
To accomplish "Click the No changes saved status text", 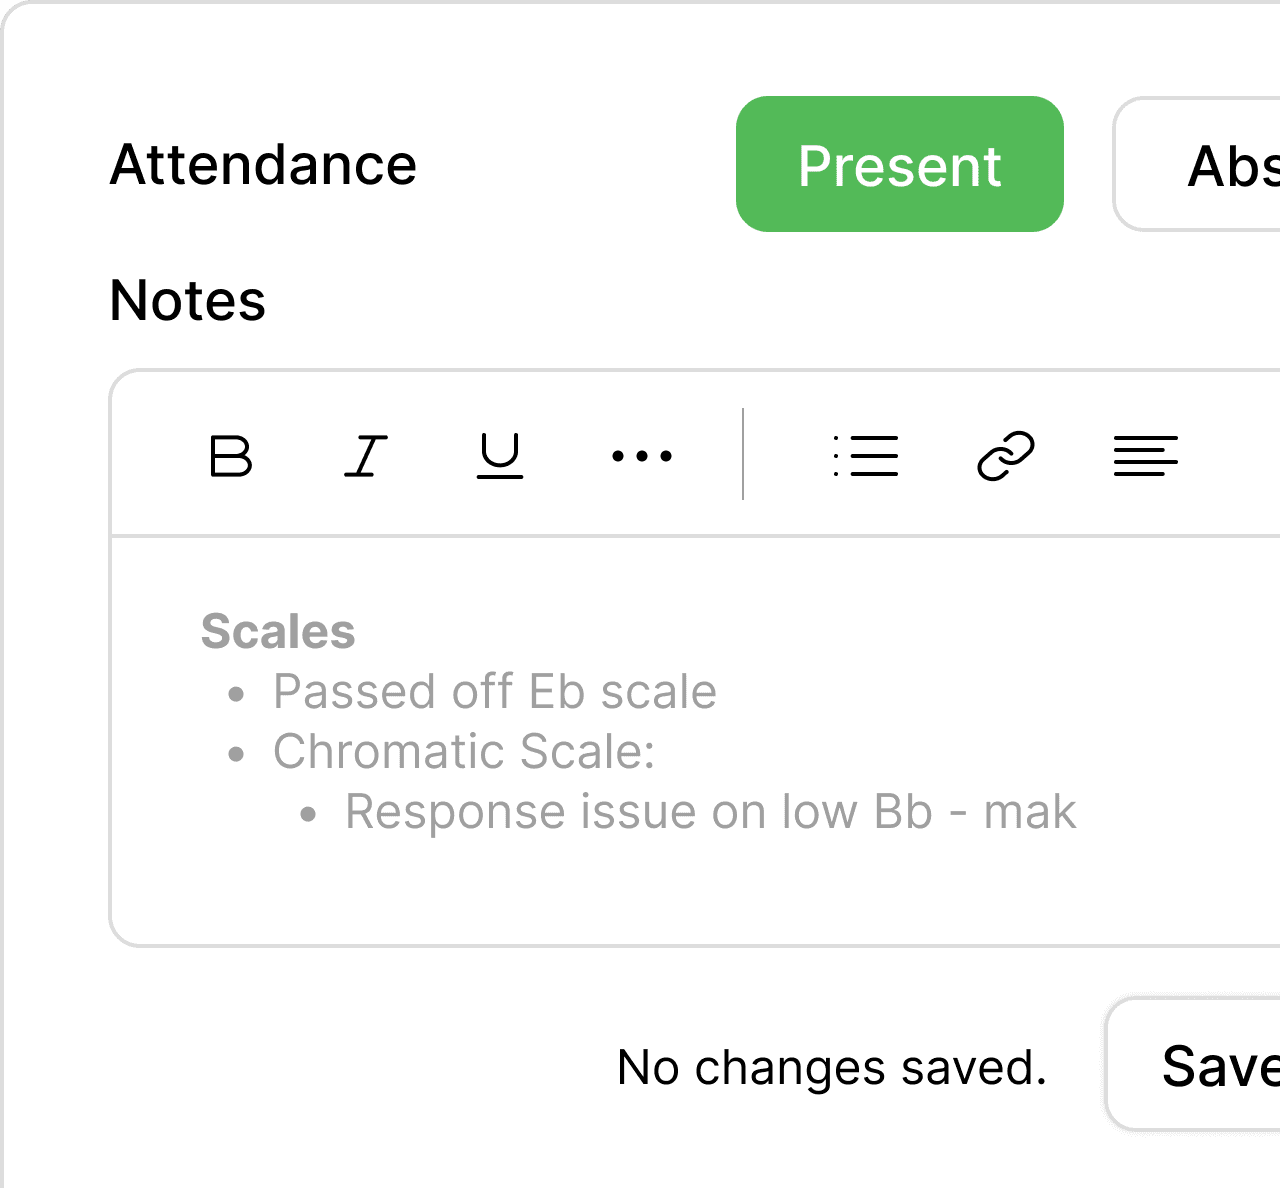I will pos(831,1066).
